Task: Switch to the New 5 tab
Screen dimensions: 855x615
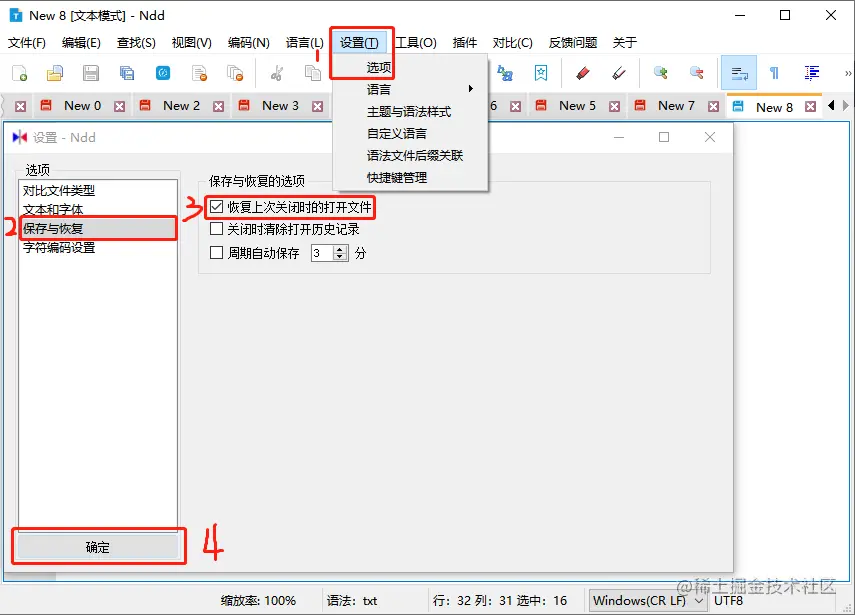Action: pyautogui.click(x=577, y=106)
